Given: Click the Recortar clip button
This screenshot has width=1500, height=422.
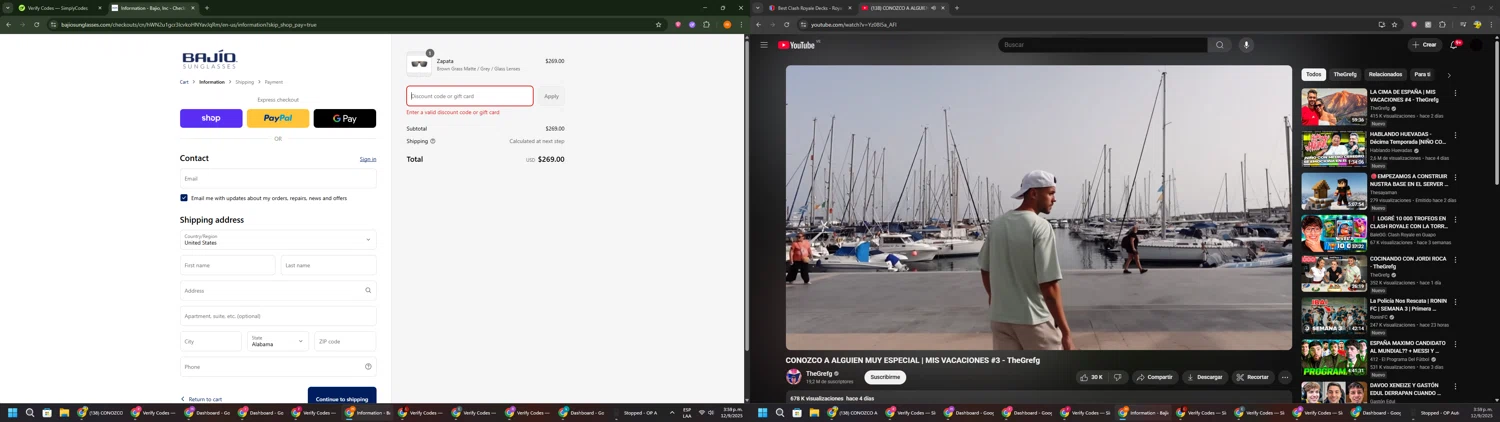Looking at the screenshot, I should pyautogui.click(x=1252, y=377).
